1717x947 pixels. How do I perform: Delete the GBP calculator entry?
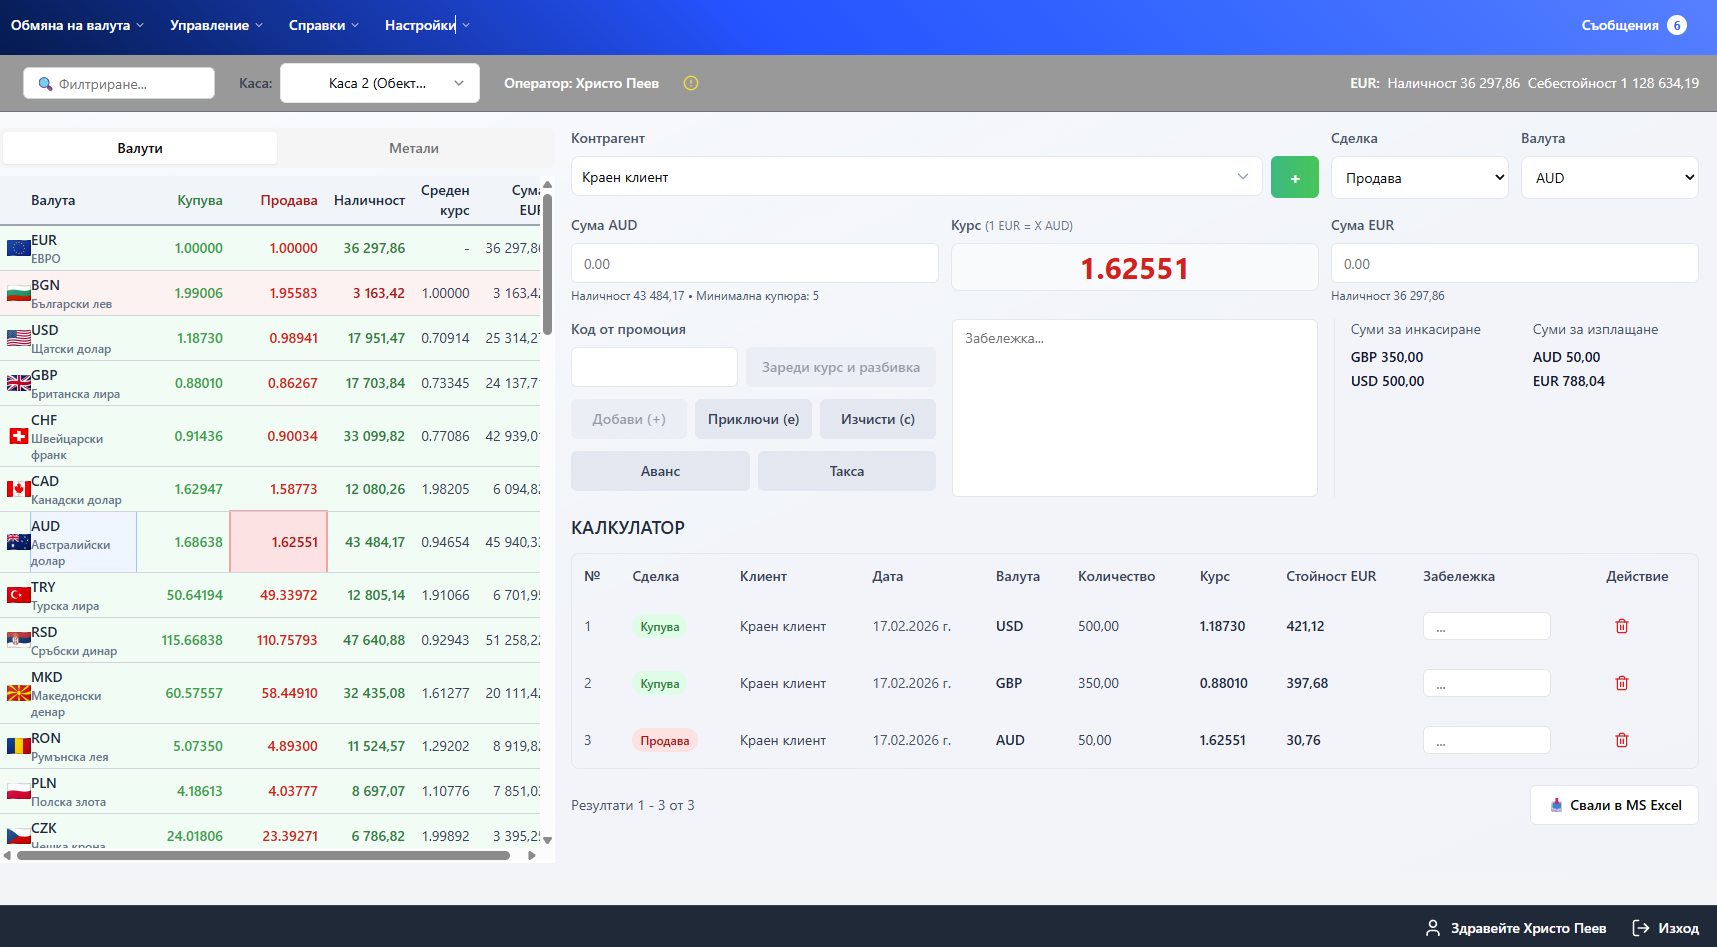tap(1621, 683)
